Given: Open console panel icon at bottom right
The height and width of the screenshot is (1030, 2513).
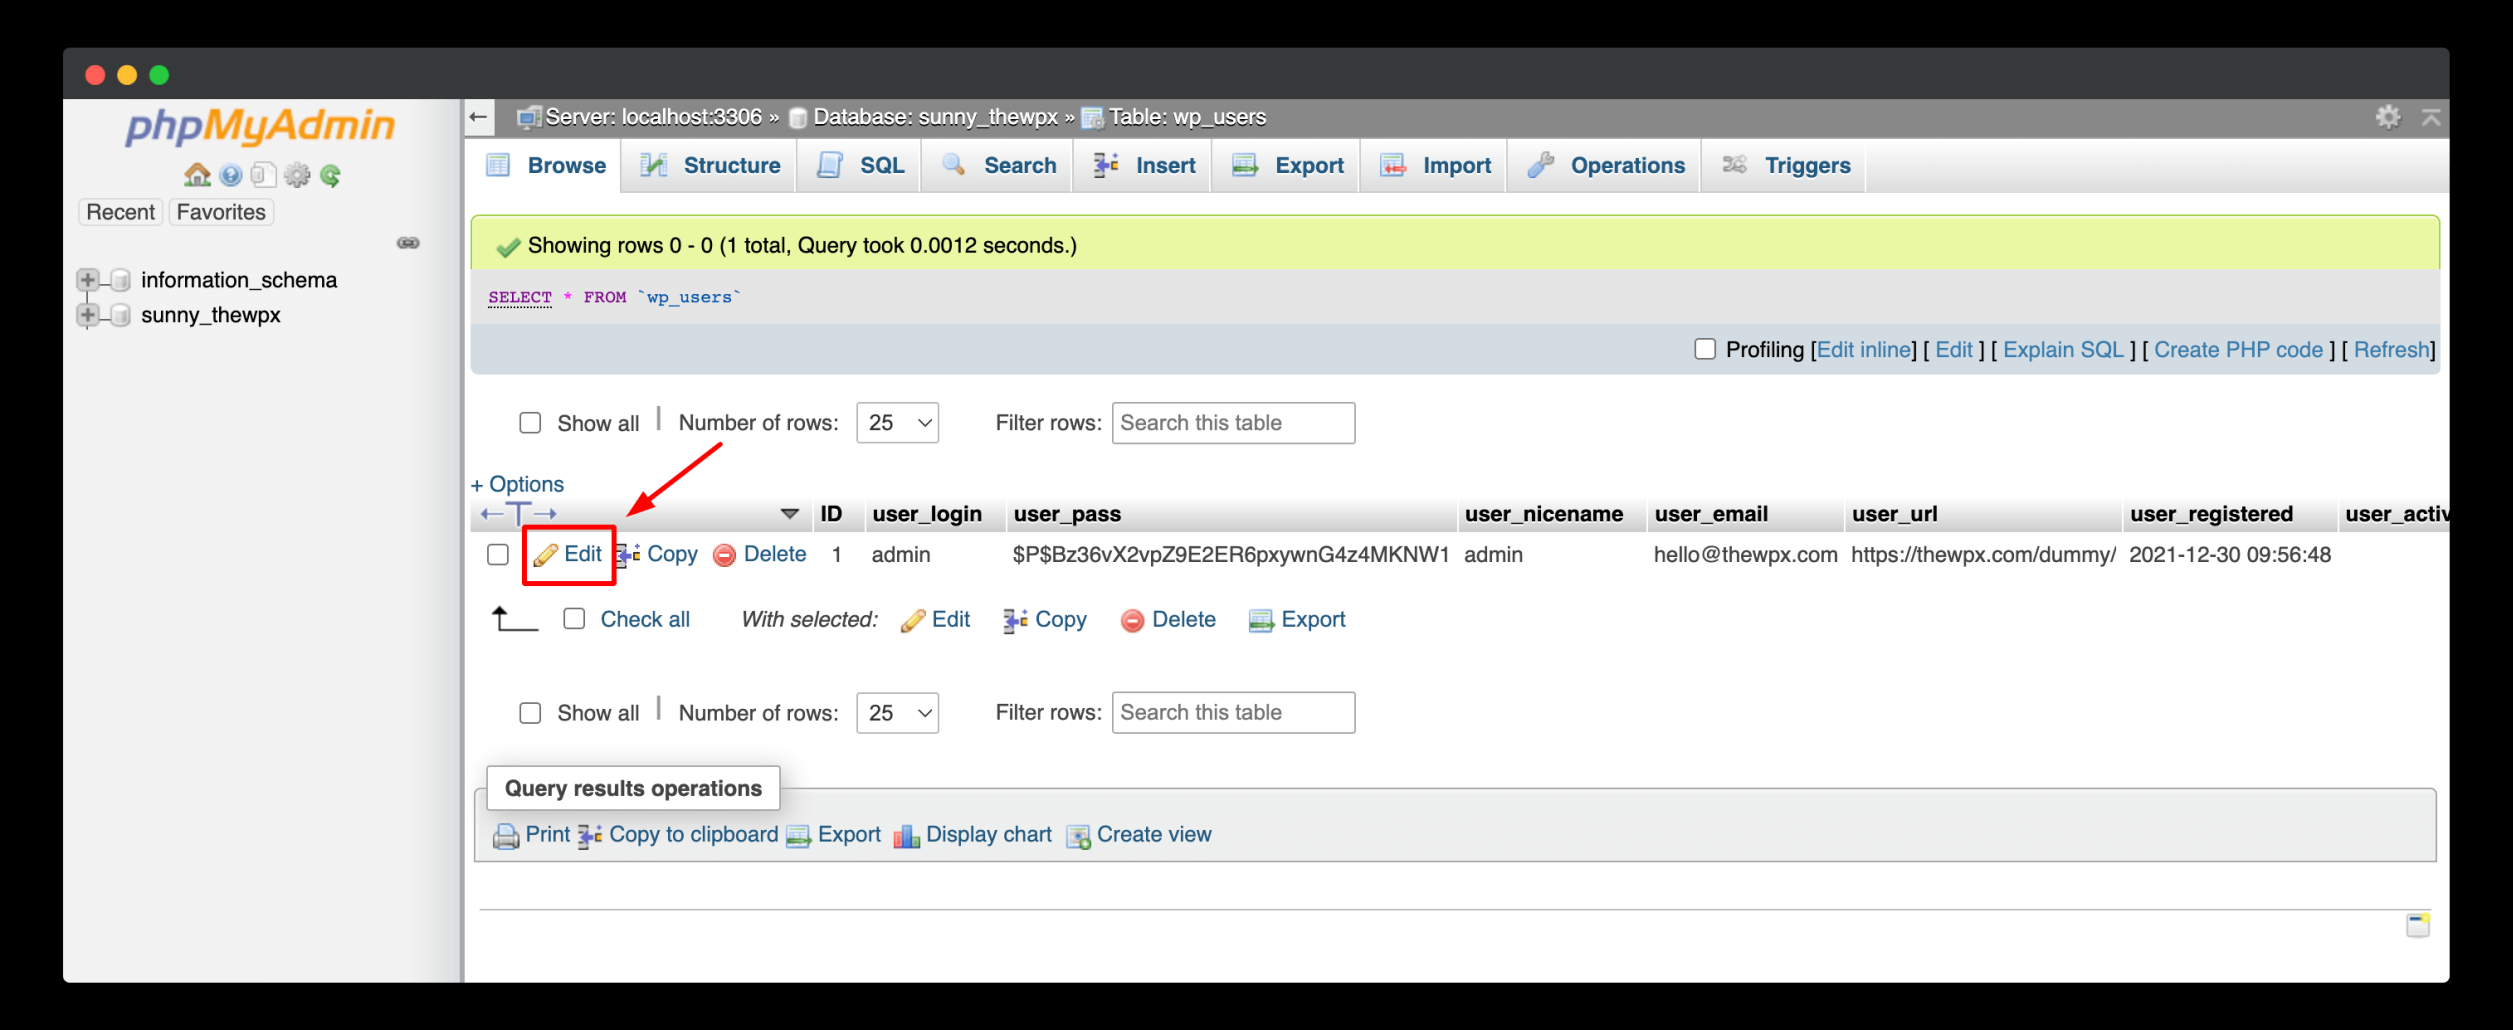Looking at the screenshot, I should pos(2418,925).
